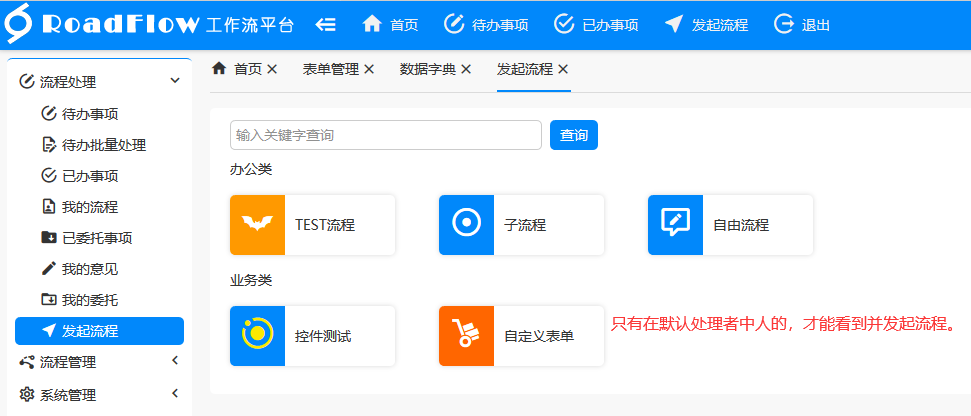
Task: Select 发起流程 in the sidebar
Action: [x=99, y=331]
